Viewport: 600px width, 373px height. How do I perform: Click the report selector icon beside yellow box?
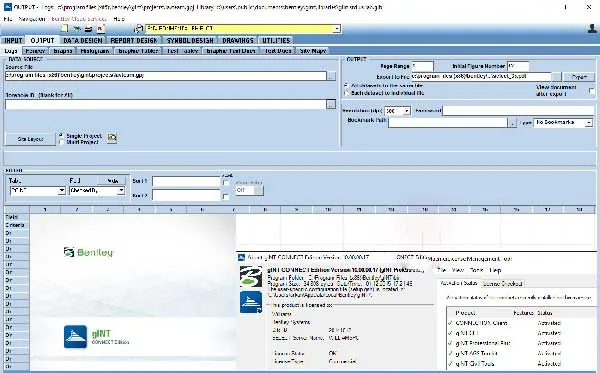pyautogui.click(x=138, y=29)
